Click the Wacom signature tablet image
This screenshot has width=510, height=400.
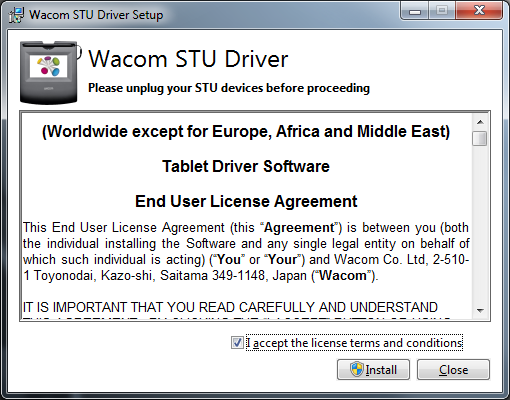tap(50, 73)
